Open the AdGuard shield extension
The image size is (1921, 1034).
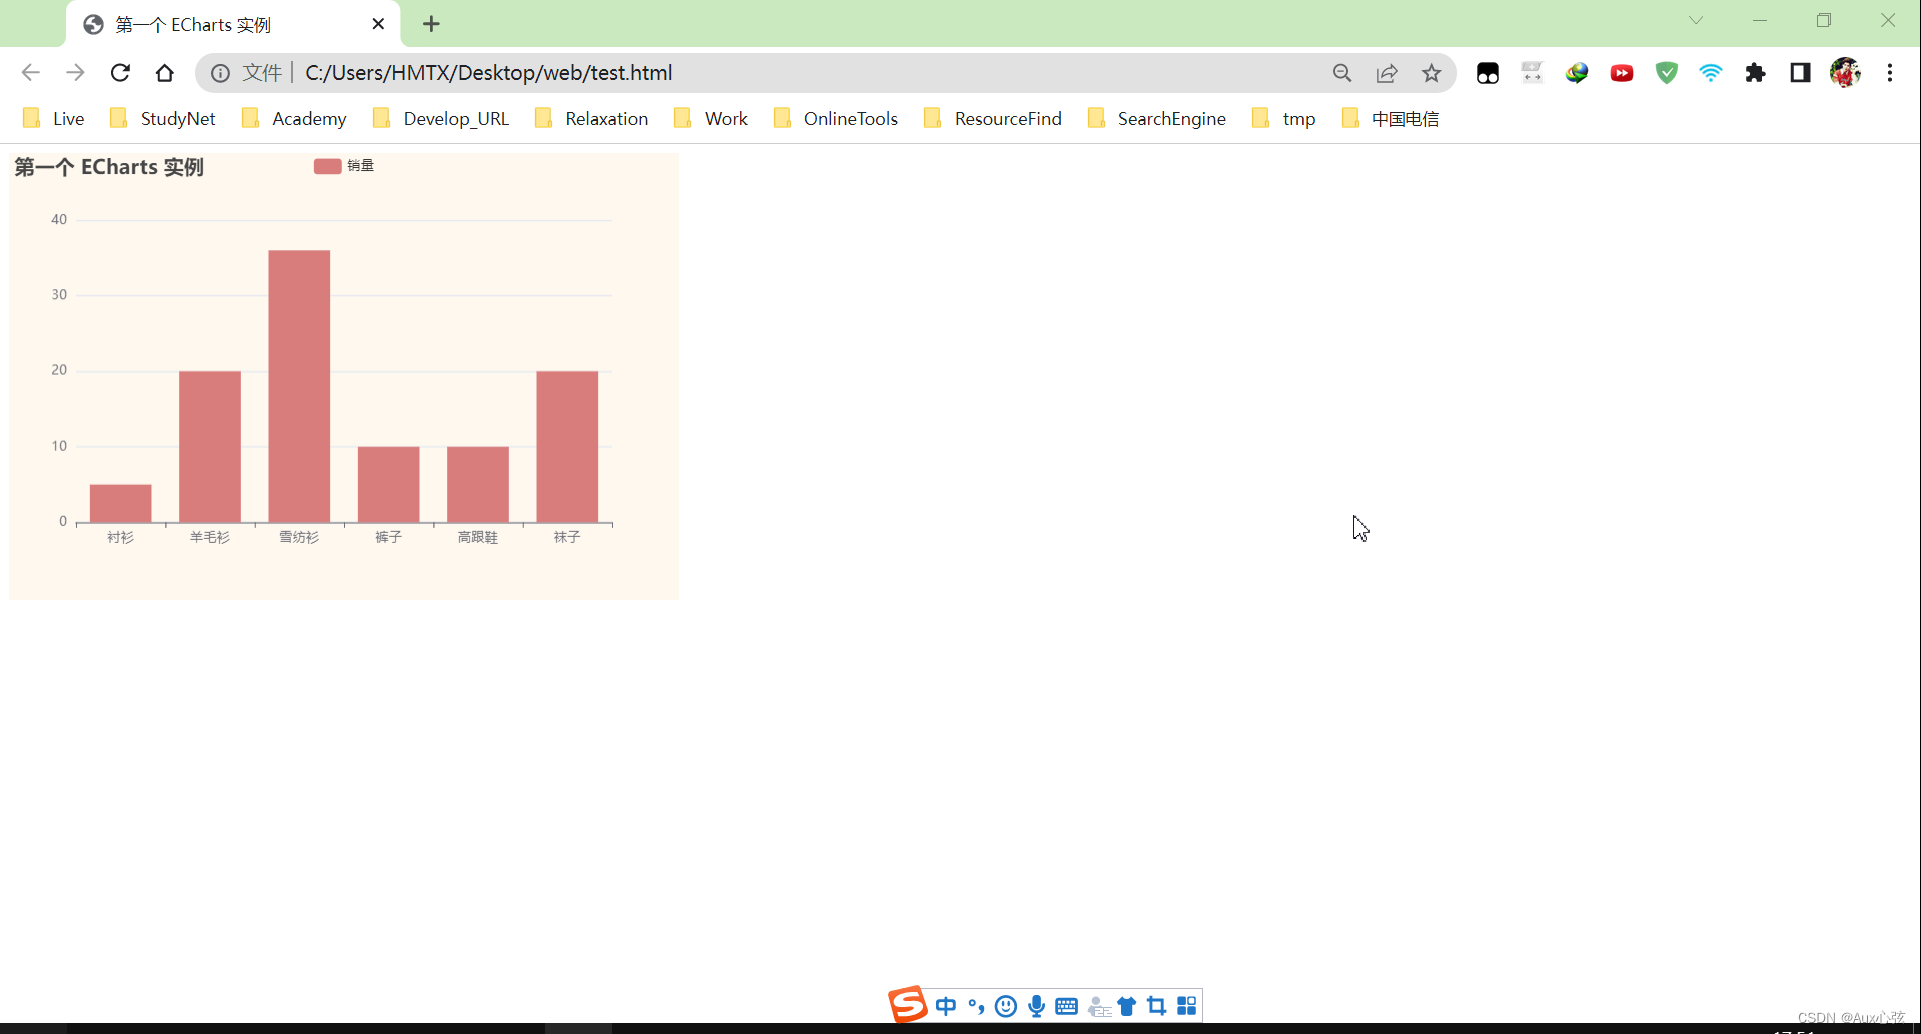click(1666, 72)
